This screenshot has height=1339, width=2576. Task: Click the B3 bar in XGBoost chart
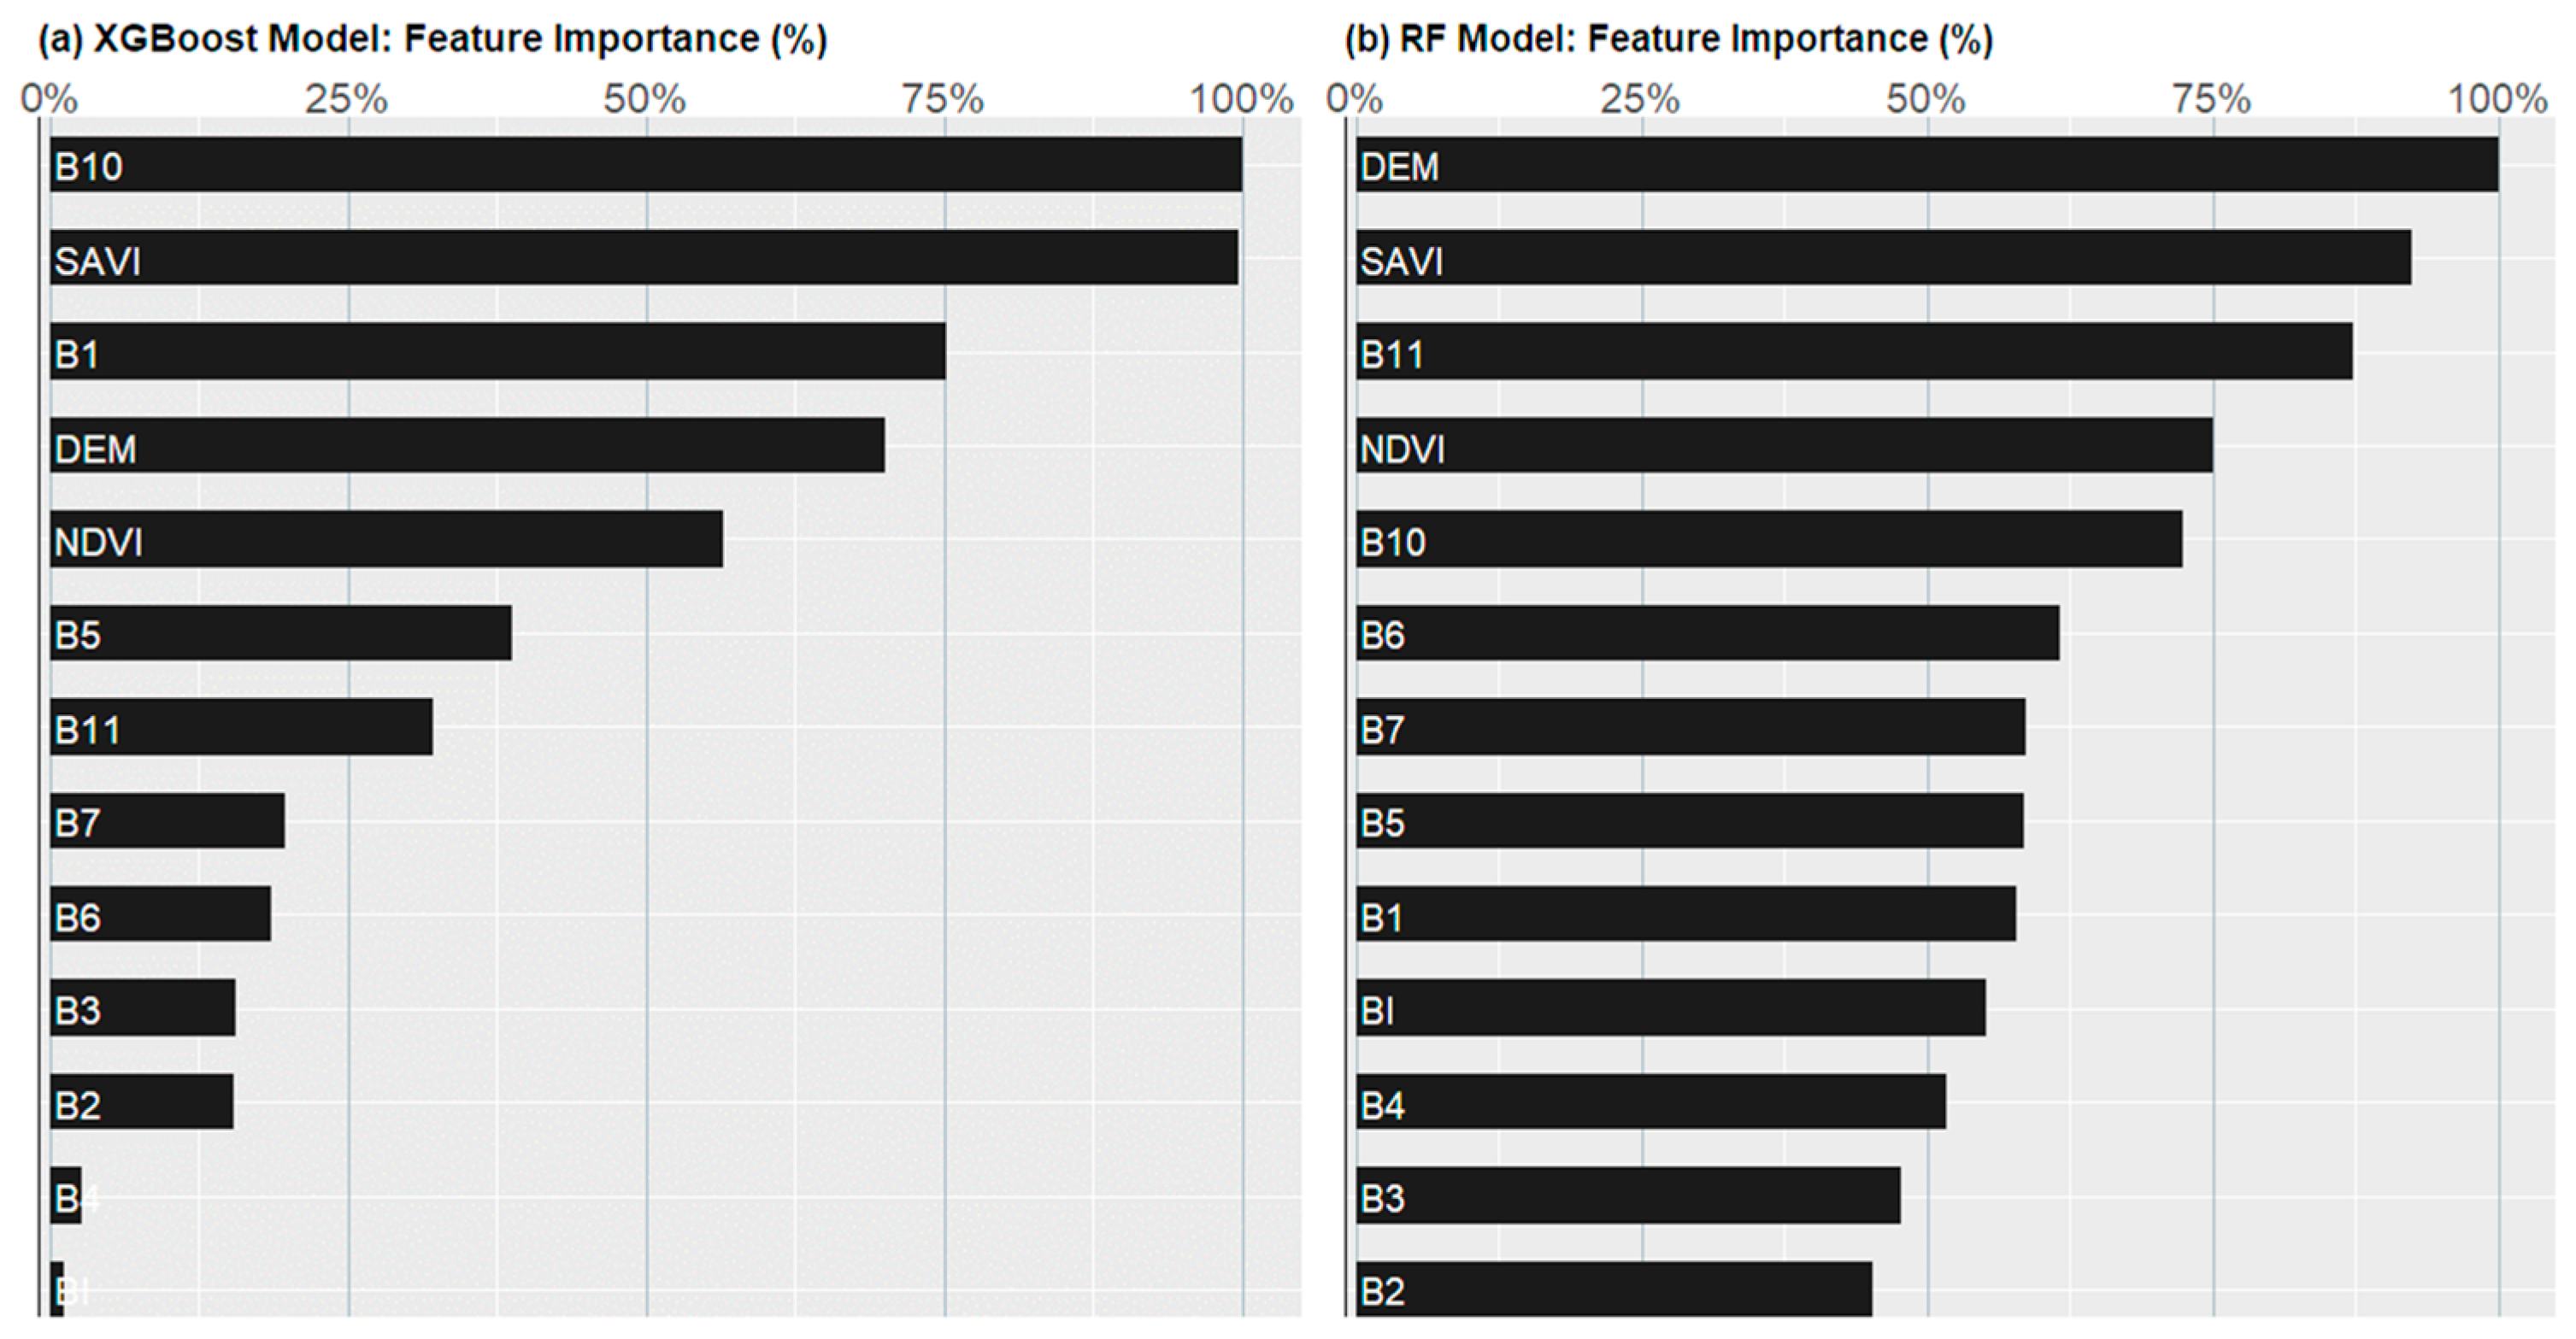click(x=143, y=1008)
